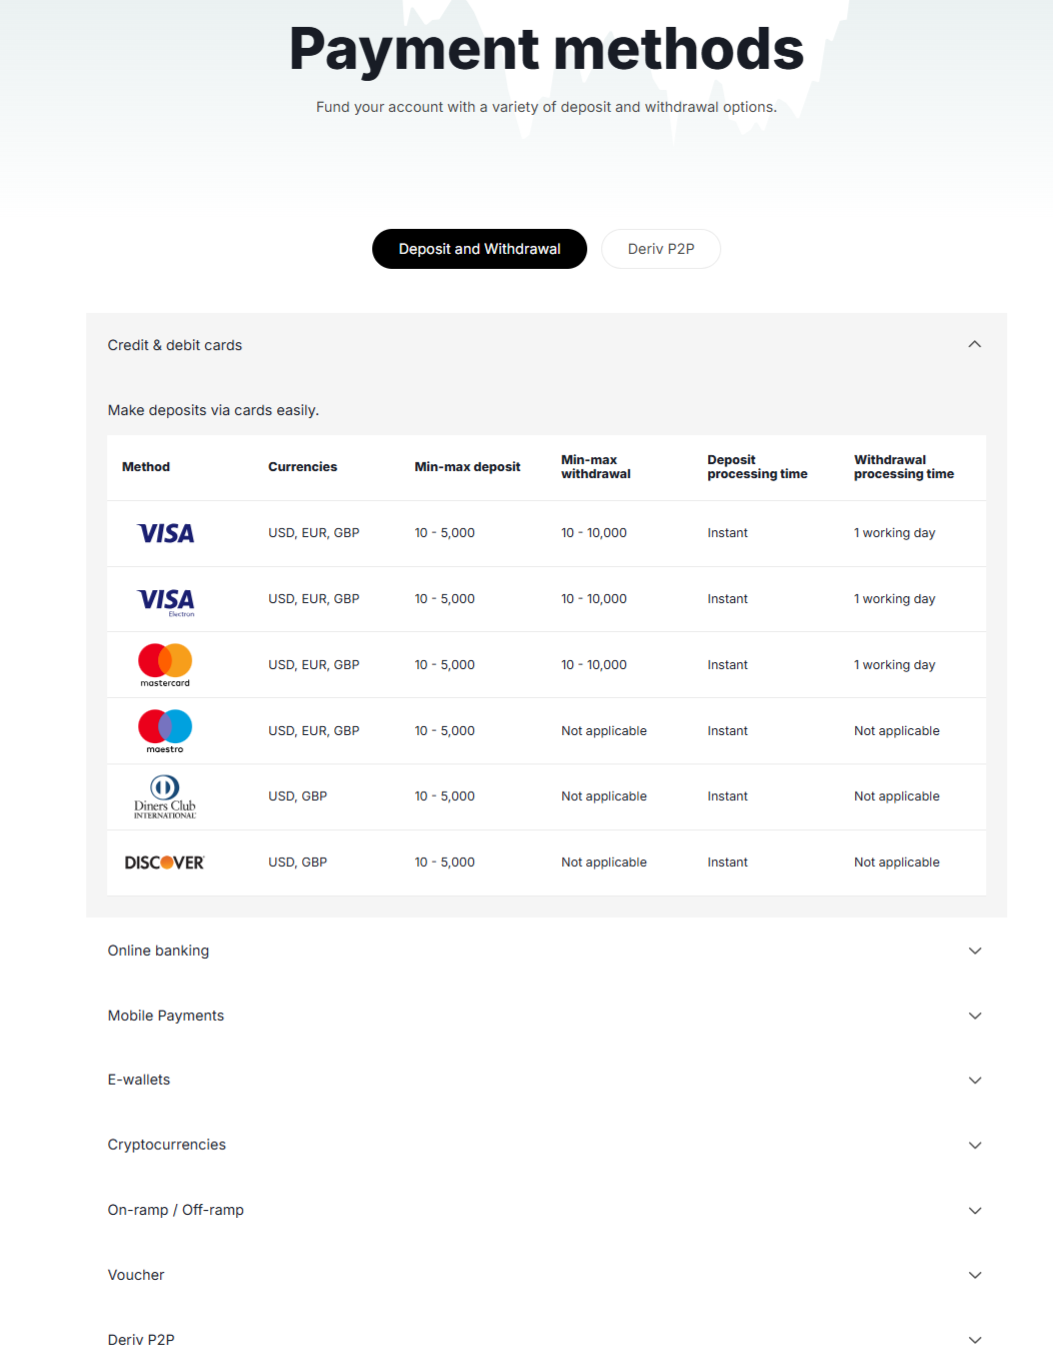Expand the Online banking section
Image resolution: width=1053 pixels, height=1372 pixels.
pyautogui.click(x=975, y=951)
